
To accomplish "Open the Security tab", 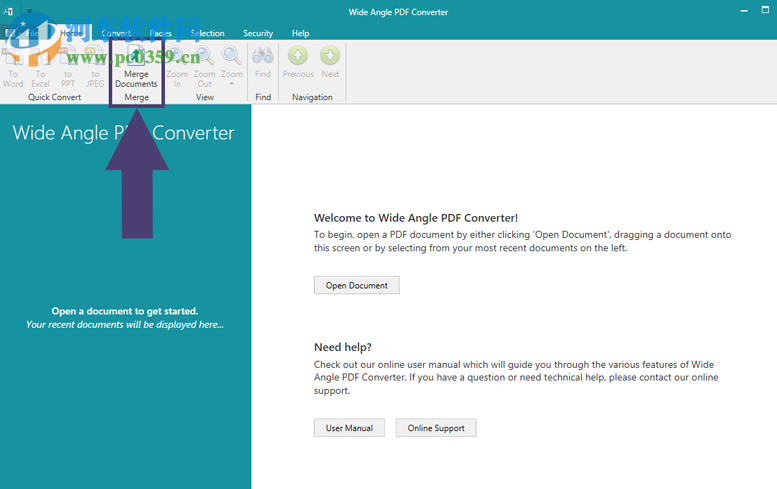I will [258, 33].
